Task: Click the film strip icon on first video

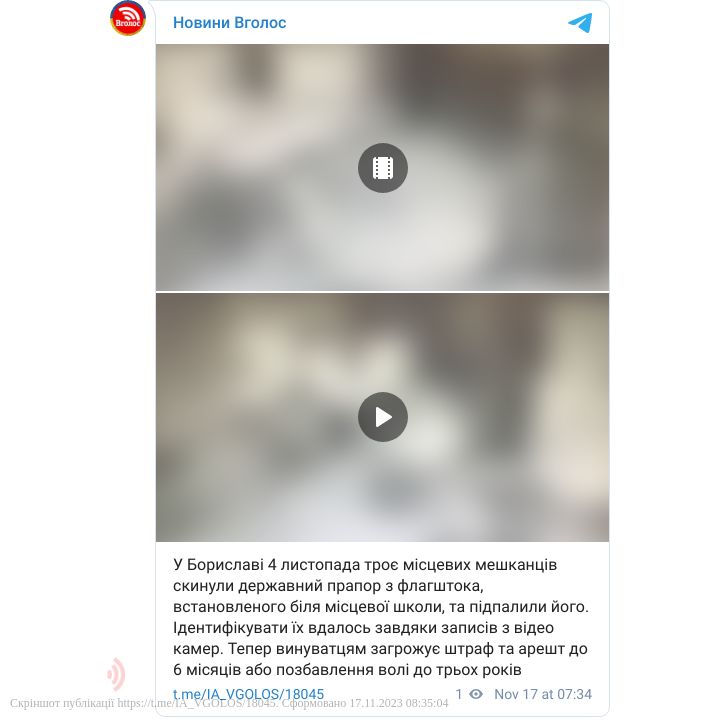Action: pos(383,168)
